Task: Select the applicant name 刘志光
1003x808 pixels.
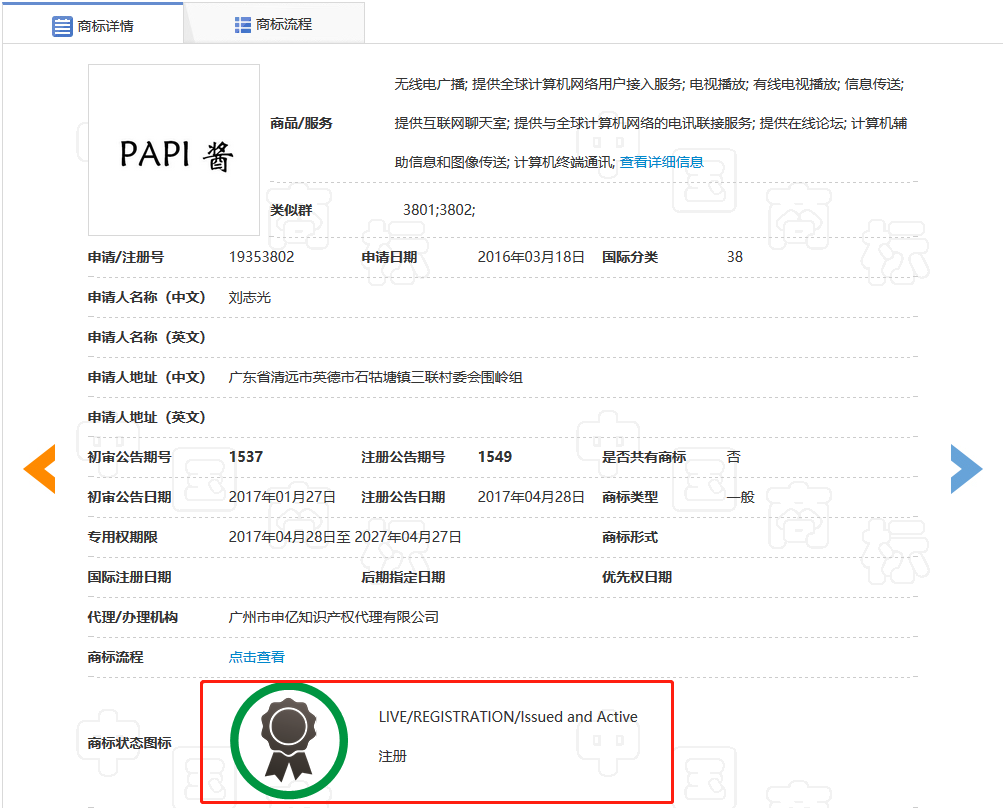Action: click(x=249, y=297)
